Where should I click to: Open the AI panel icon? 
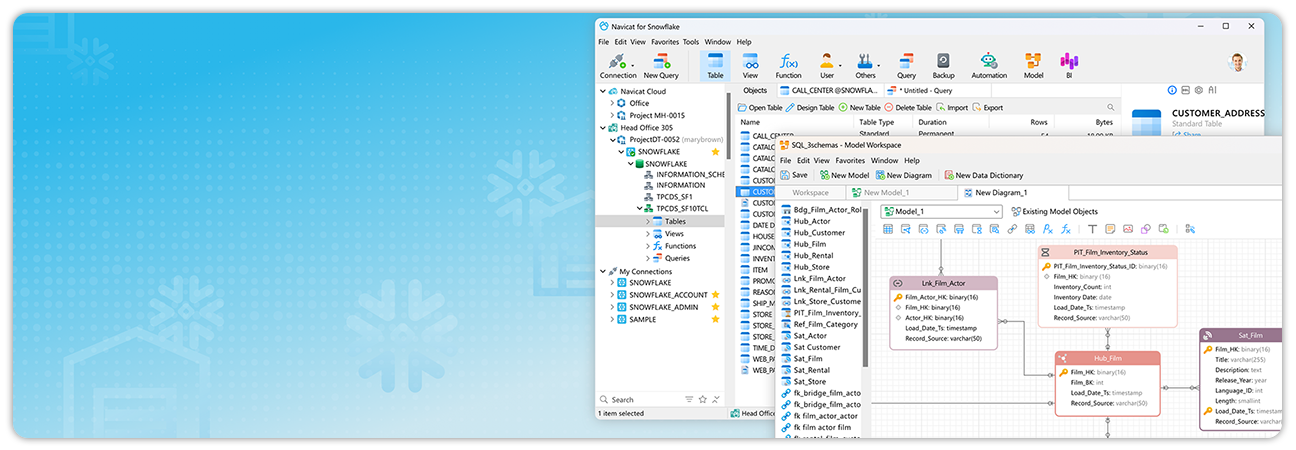click(1212, 90)
